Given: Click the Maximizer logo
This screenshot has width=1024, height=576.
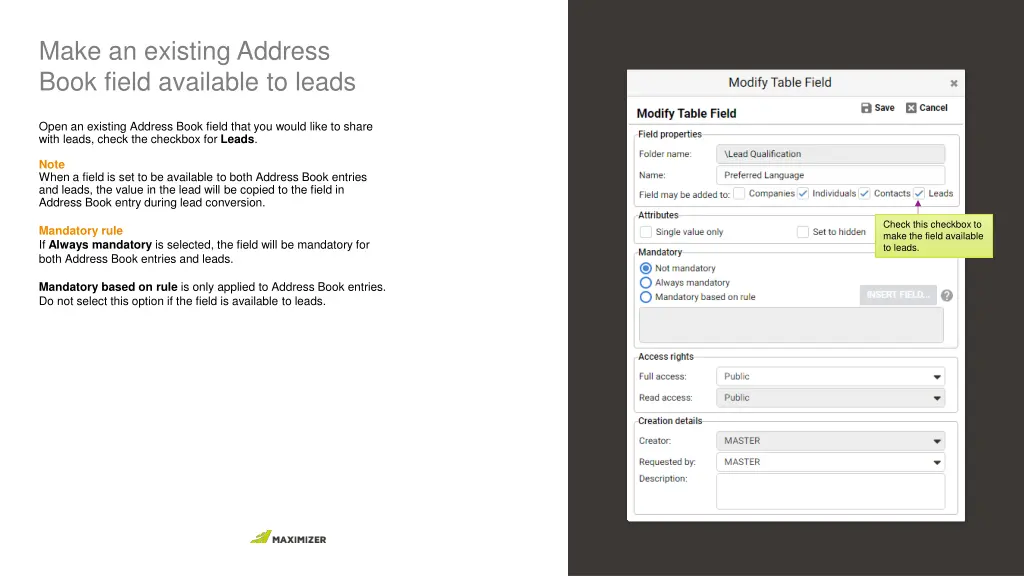Looking at the screenshot, I should click(288, 537).
